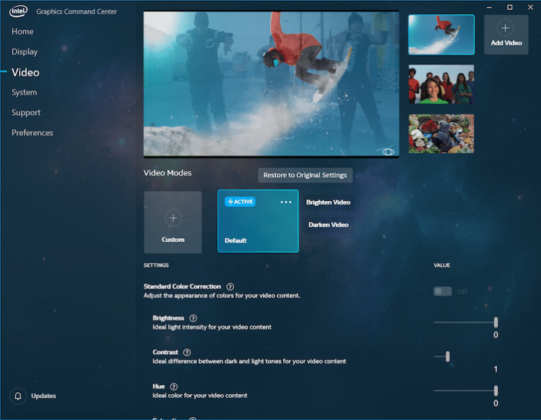The height and width of the screenshot is (420, 541).
Task: Toggle the Standard Color Correction switch
Action: 443,291
